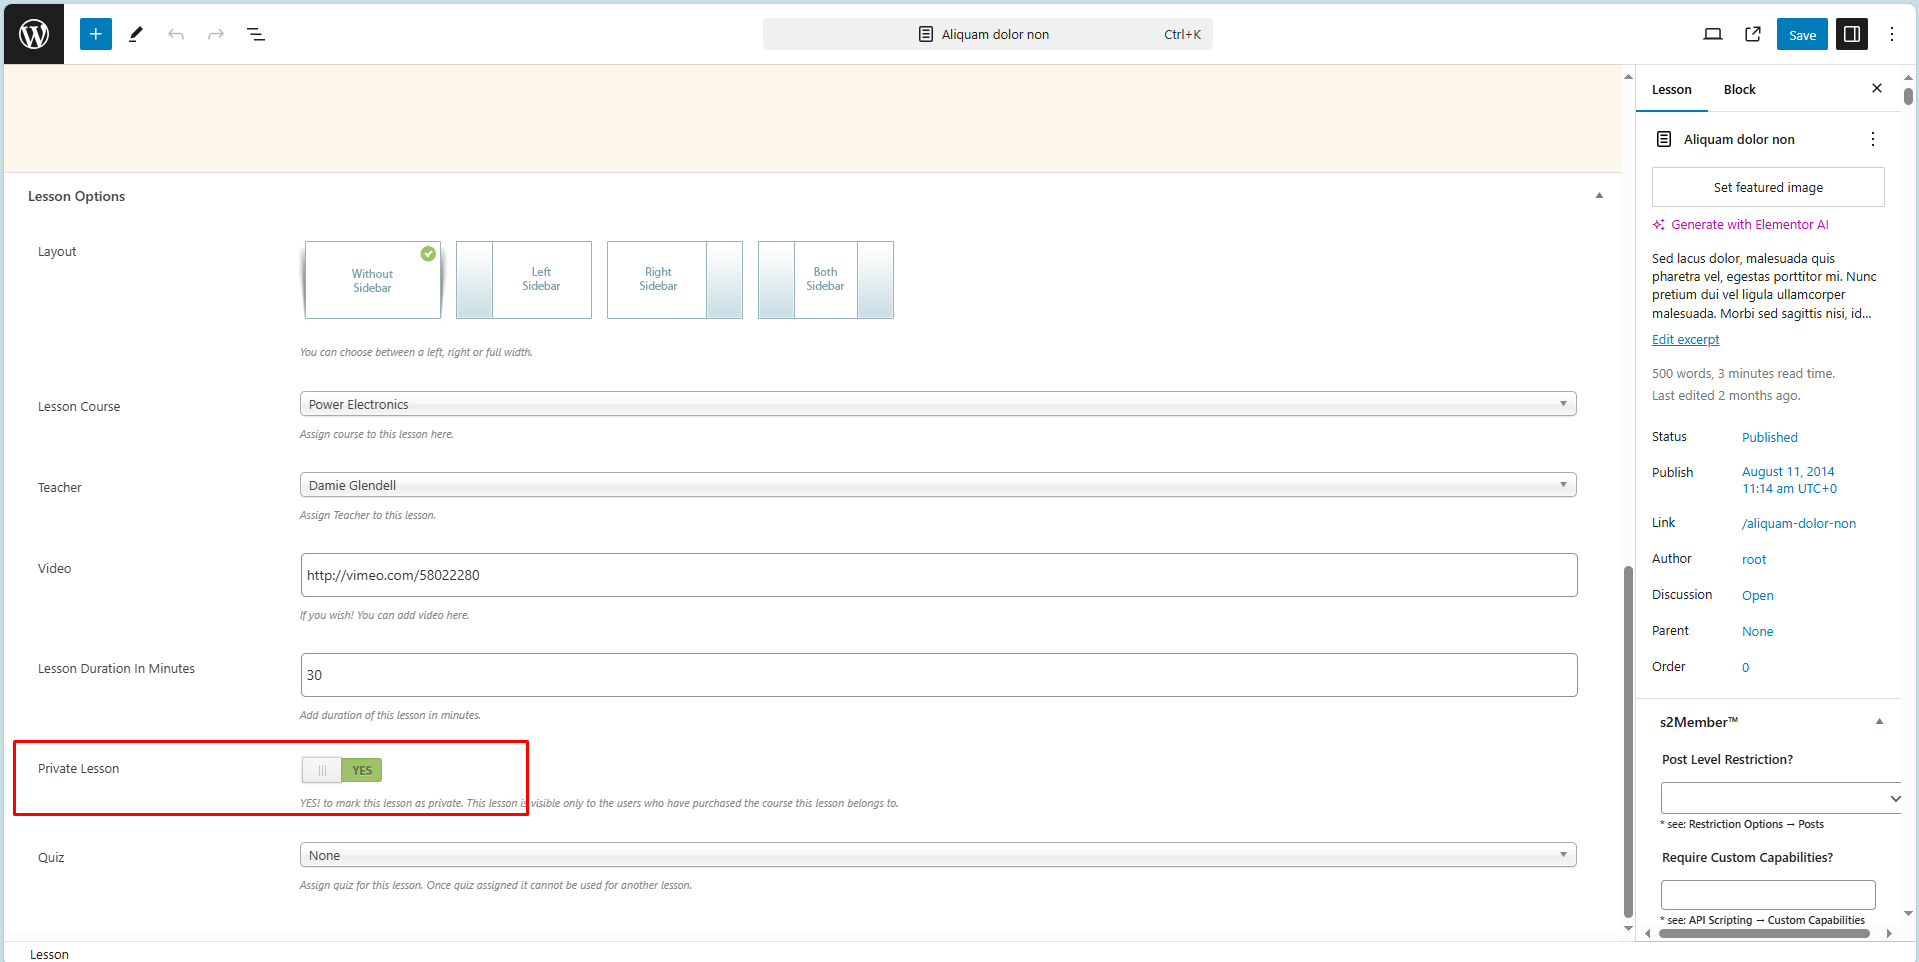Image resolution: width=1919 pixels, height=962 pixels.
Task: Click the s2Member heading text
Action: 1698,722
